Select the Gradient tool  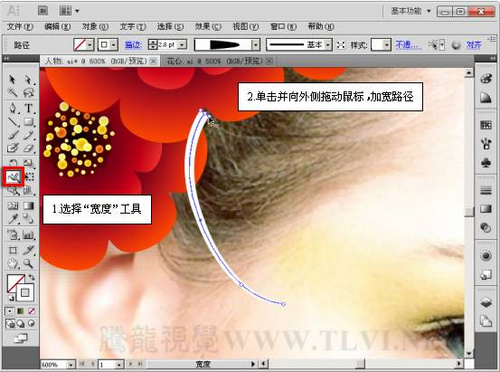click(x=29, y=206)
